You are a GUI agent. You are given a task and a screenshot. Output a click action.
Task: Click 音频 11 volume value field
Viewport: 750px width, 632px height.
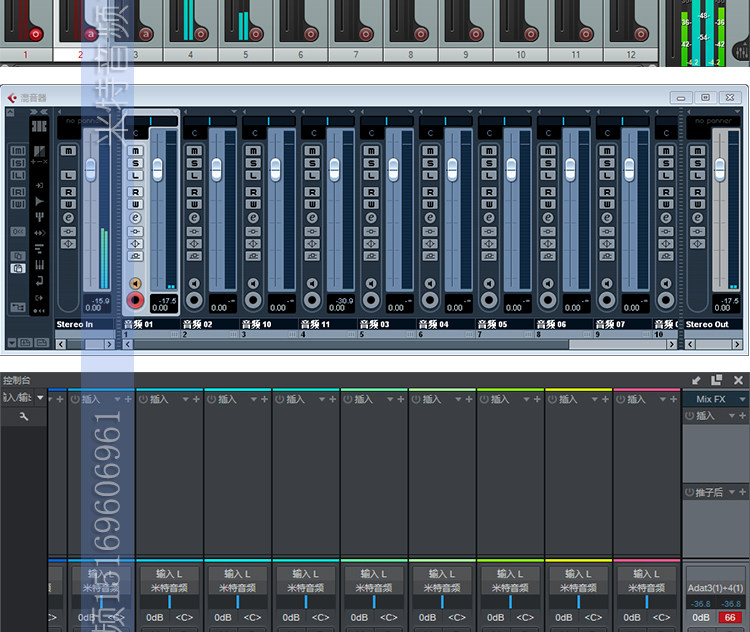tap(337, 308)
